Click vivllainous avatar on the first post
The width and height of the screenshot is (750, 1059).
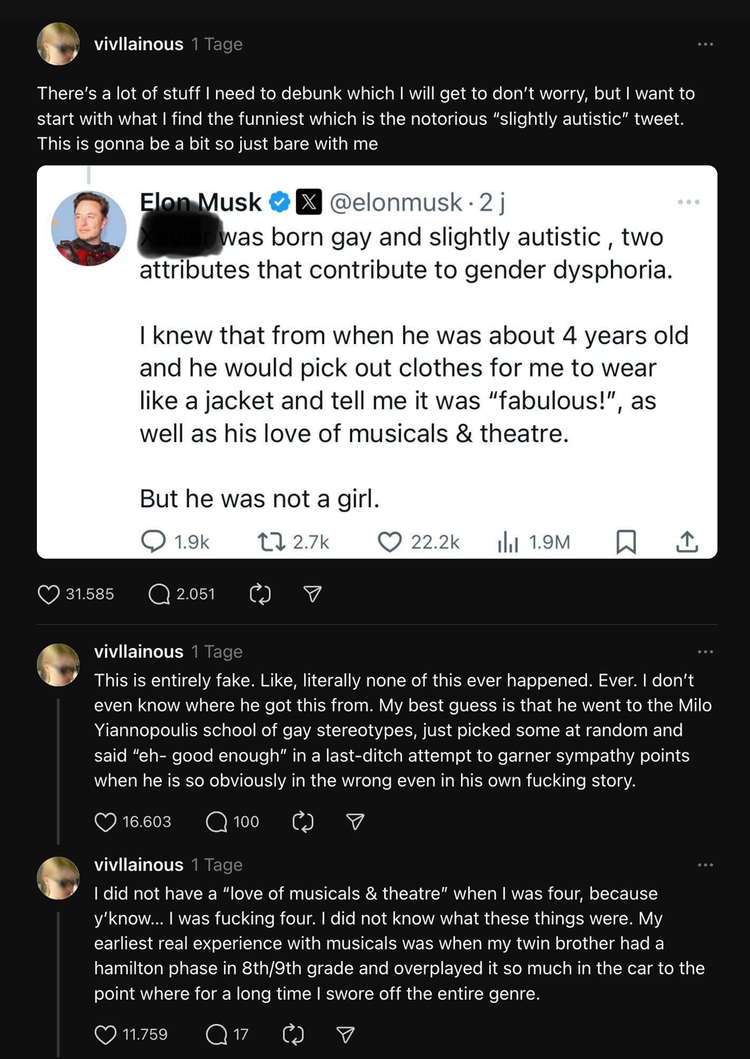click(x=58, y=44)
